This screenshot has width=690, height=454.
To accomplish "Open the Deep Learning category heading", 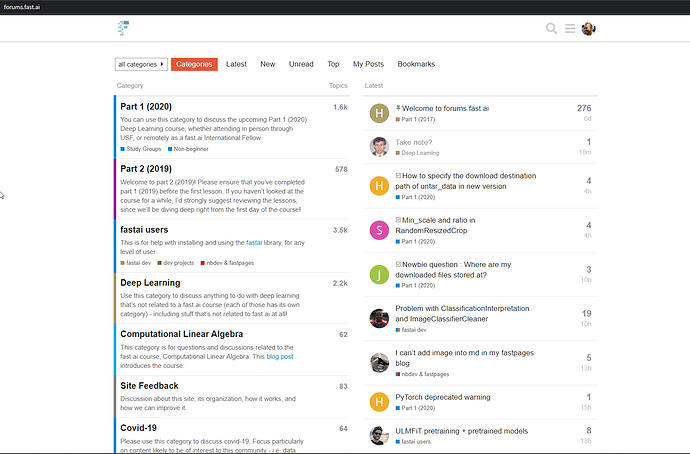I will [150, 282].
